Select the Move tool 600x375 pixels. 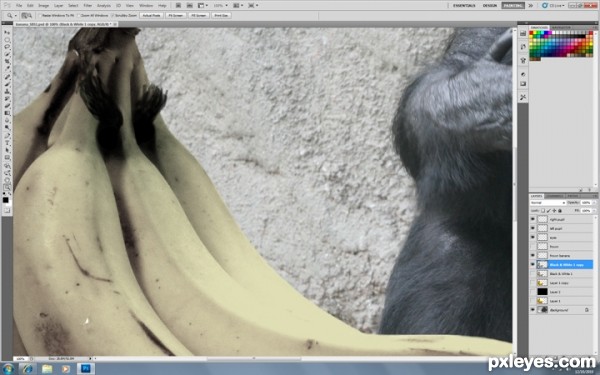(x=7, y=33)
